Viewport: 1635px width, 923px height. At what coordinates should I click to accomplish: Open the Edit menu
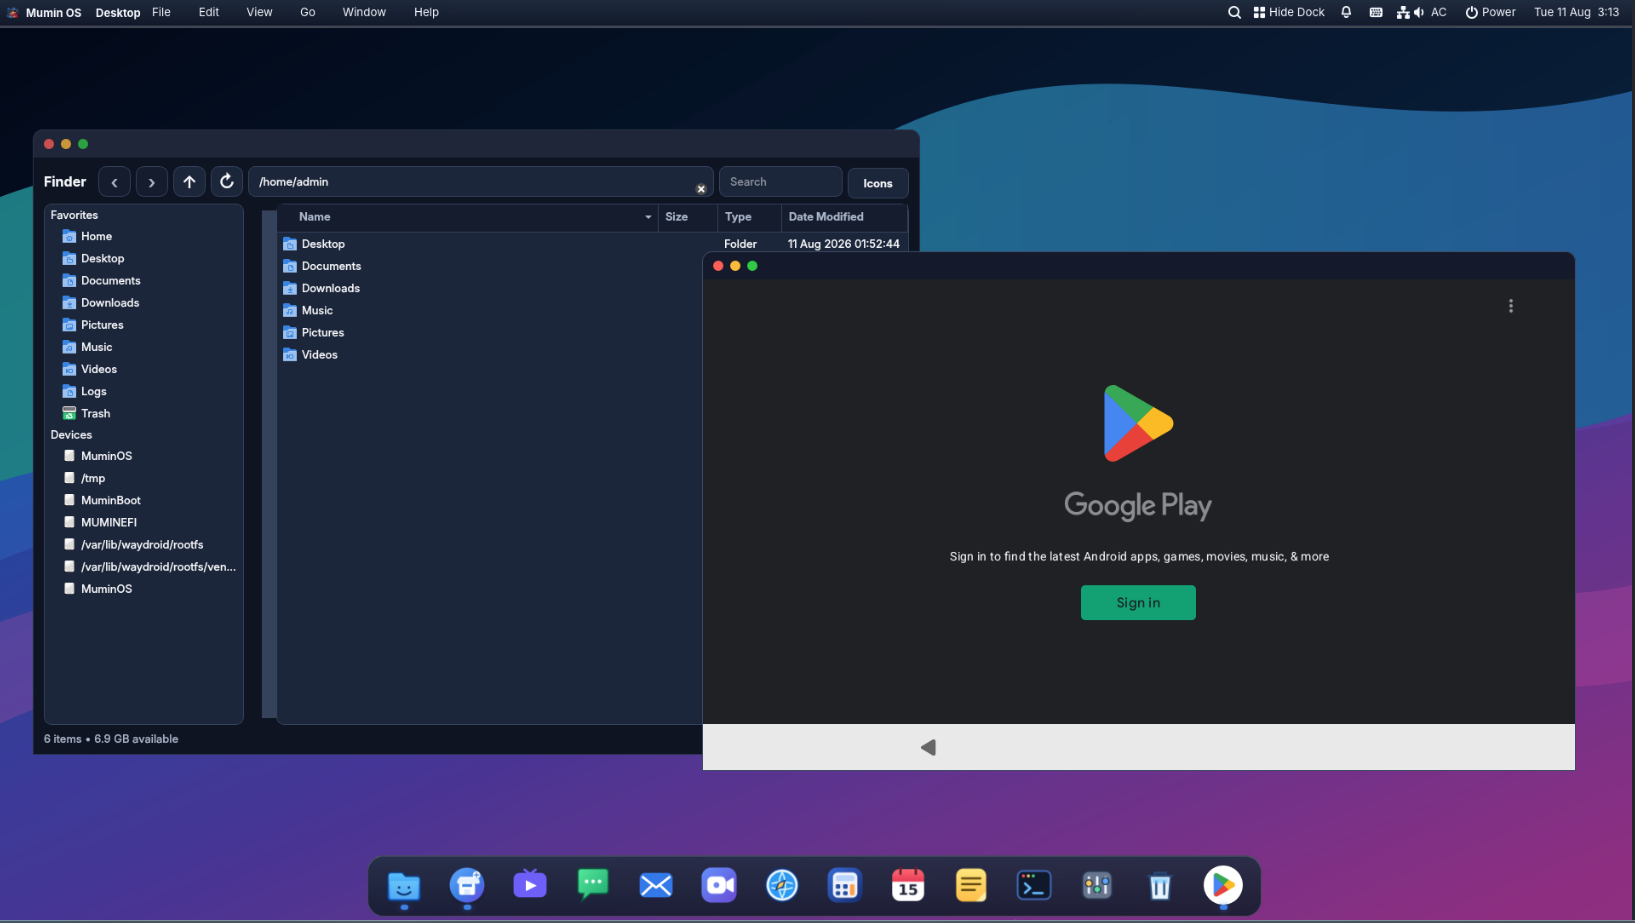[x=209, y=12]
